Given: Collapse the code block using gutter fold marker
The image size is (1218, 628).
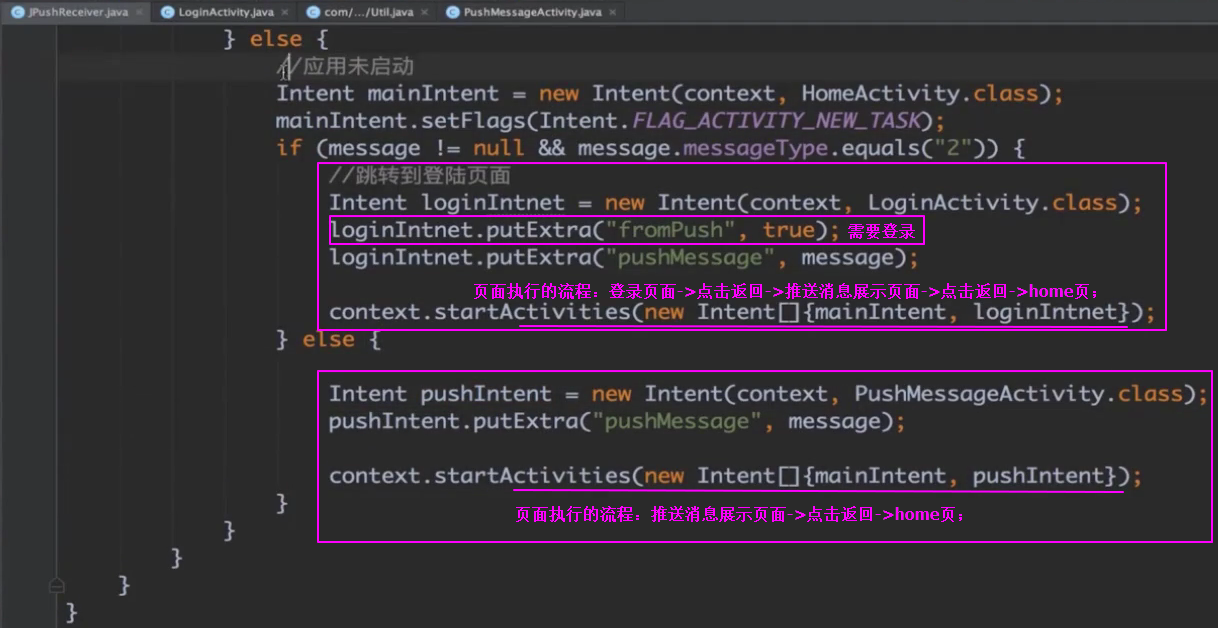Looking at the screenshot, I should coord(57,584).
